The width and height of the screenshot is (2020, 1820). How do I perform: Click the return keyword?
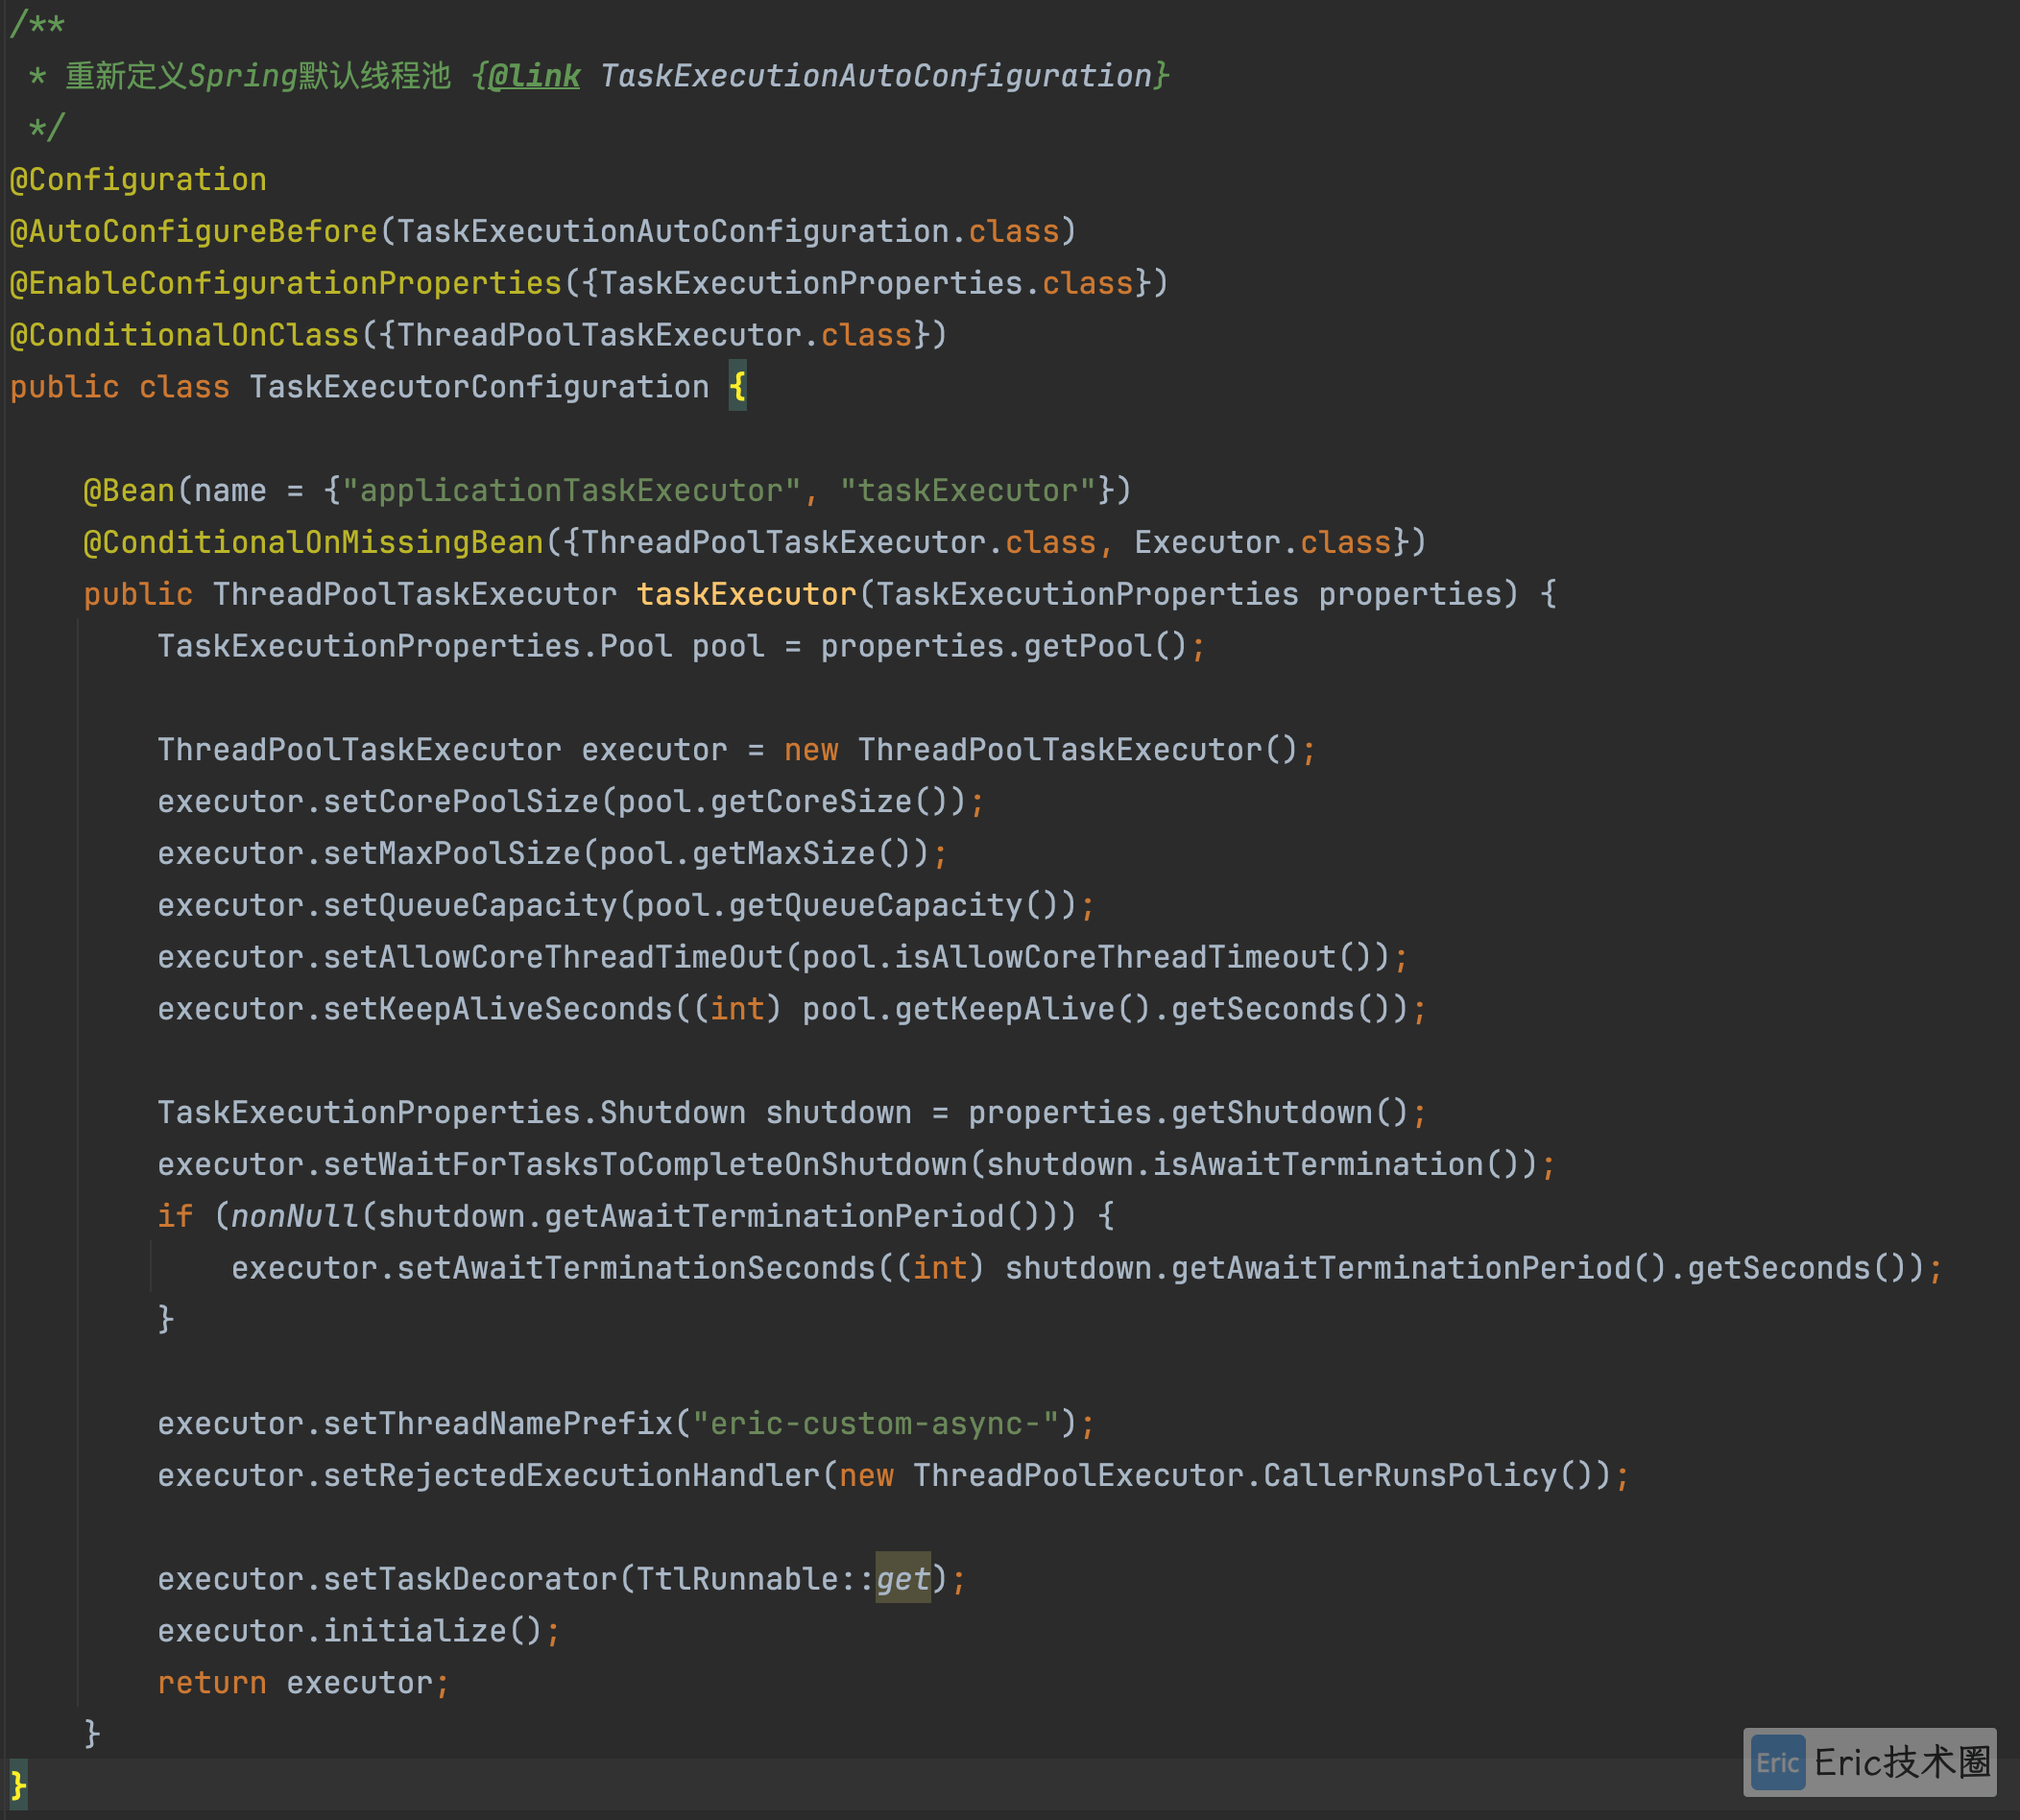(212, 1684)
